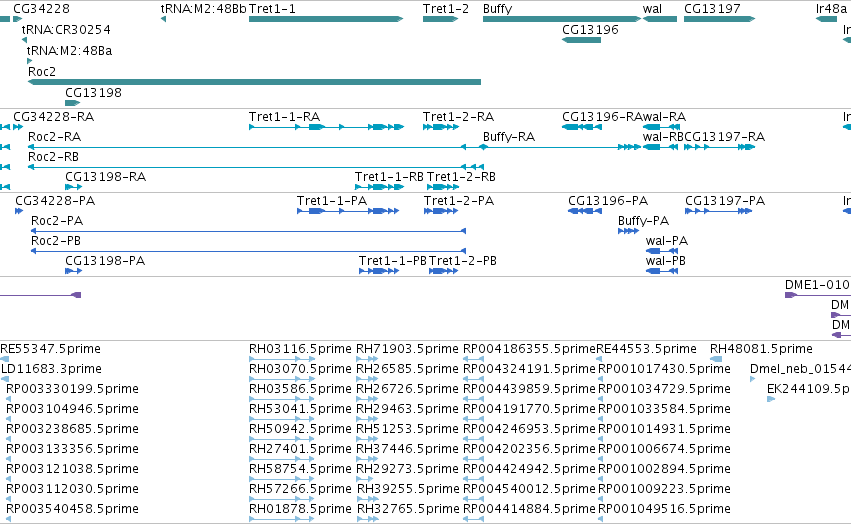Click the CG13196-PA protein label
The height and width of the screenshot is (524, 851).
608,201
